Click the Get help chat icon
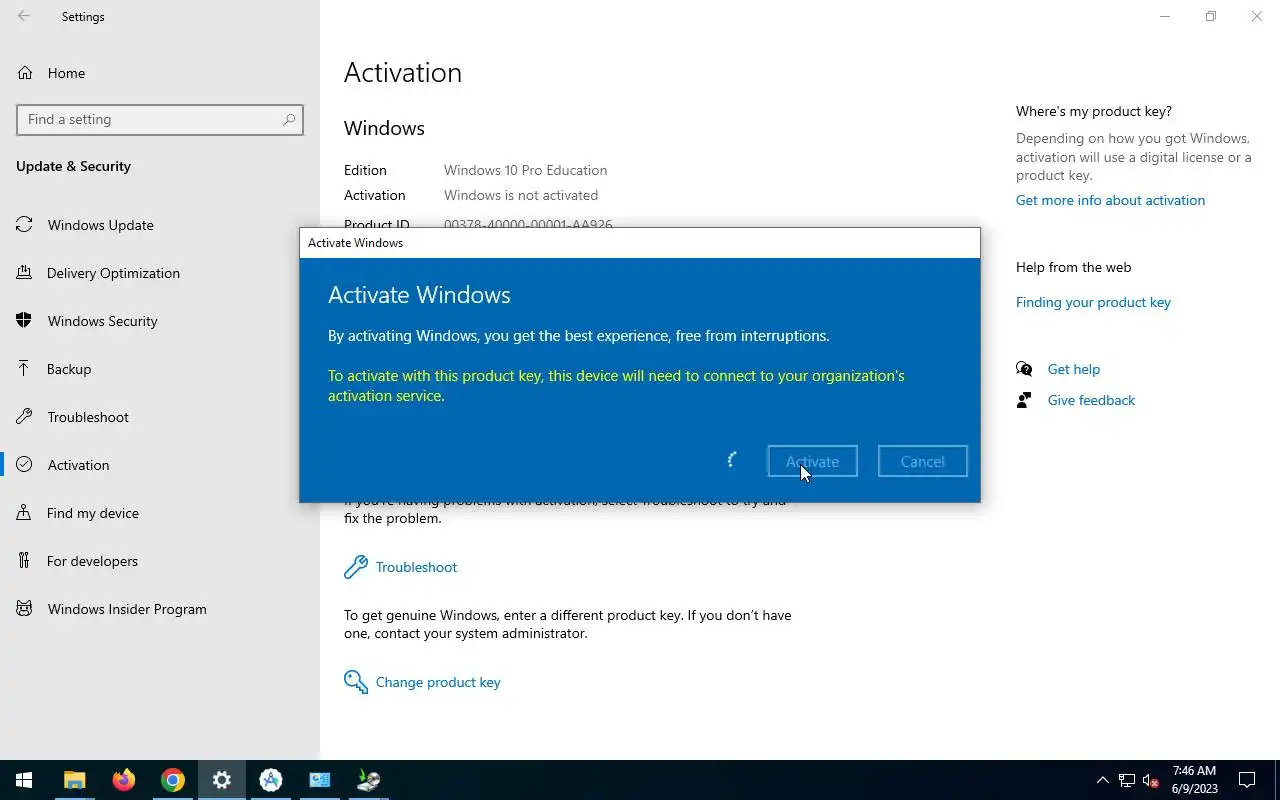The height and width of the screenshot is (800, 1280). click(1024, 369)
